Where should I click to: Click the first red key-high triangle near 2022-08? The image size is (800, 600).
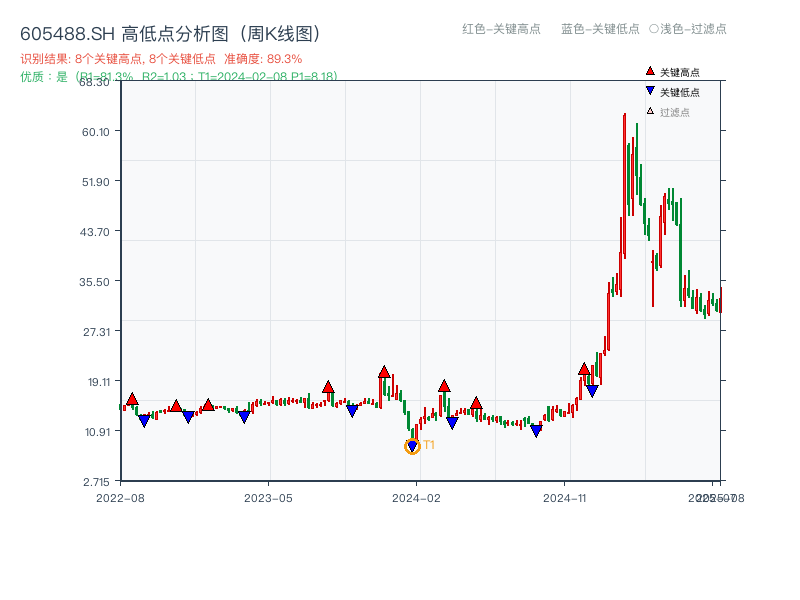pyautogui.click(x=130, y=399)
